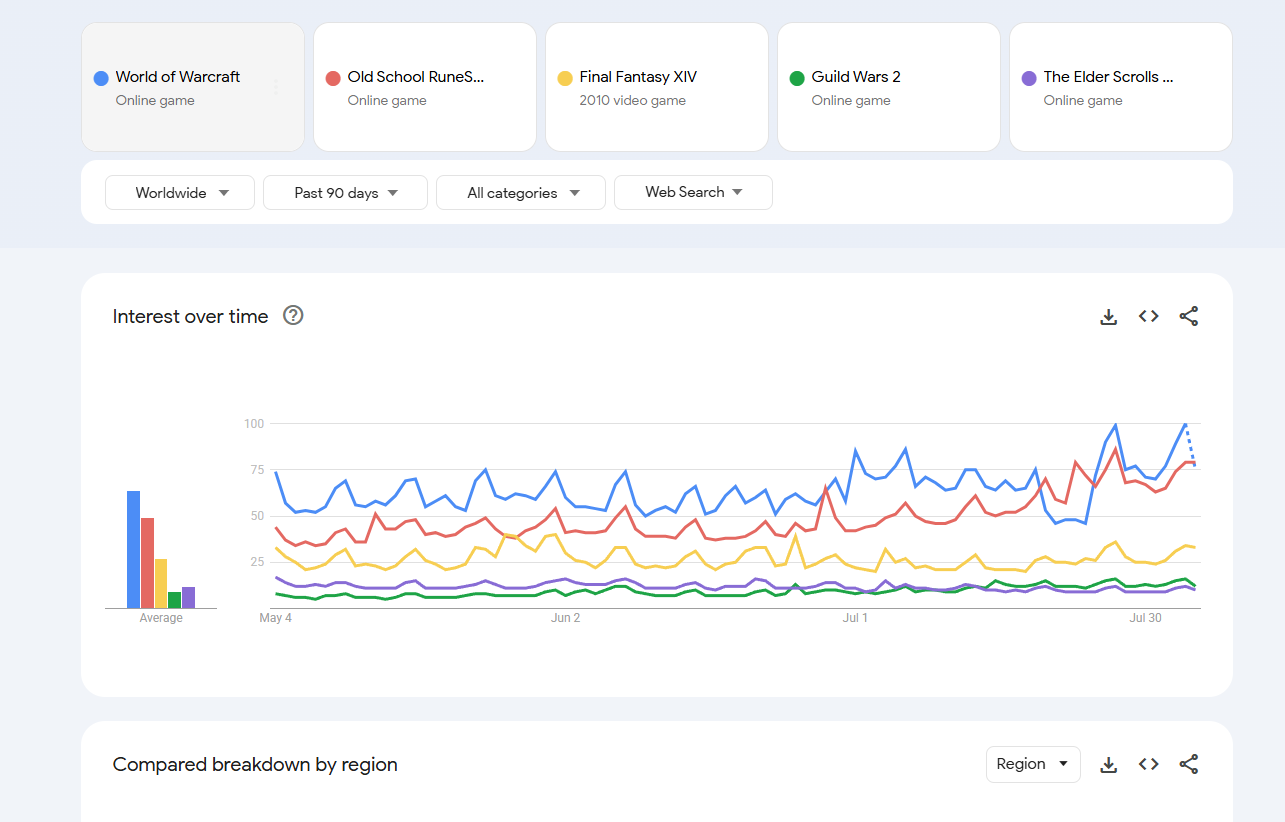Open embed code for Interest over time
The width and height of the screenshot is (1285, 822).
[x=1148, y=317]
